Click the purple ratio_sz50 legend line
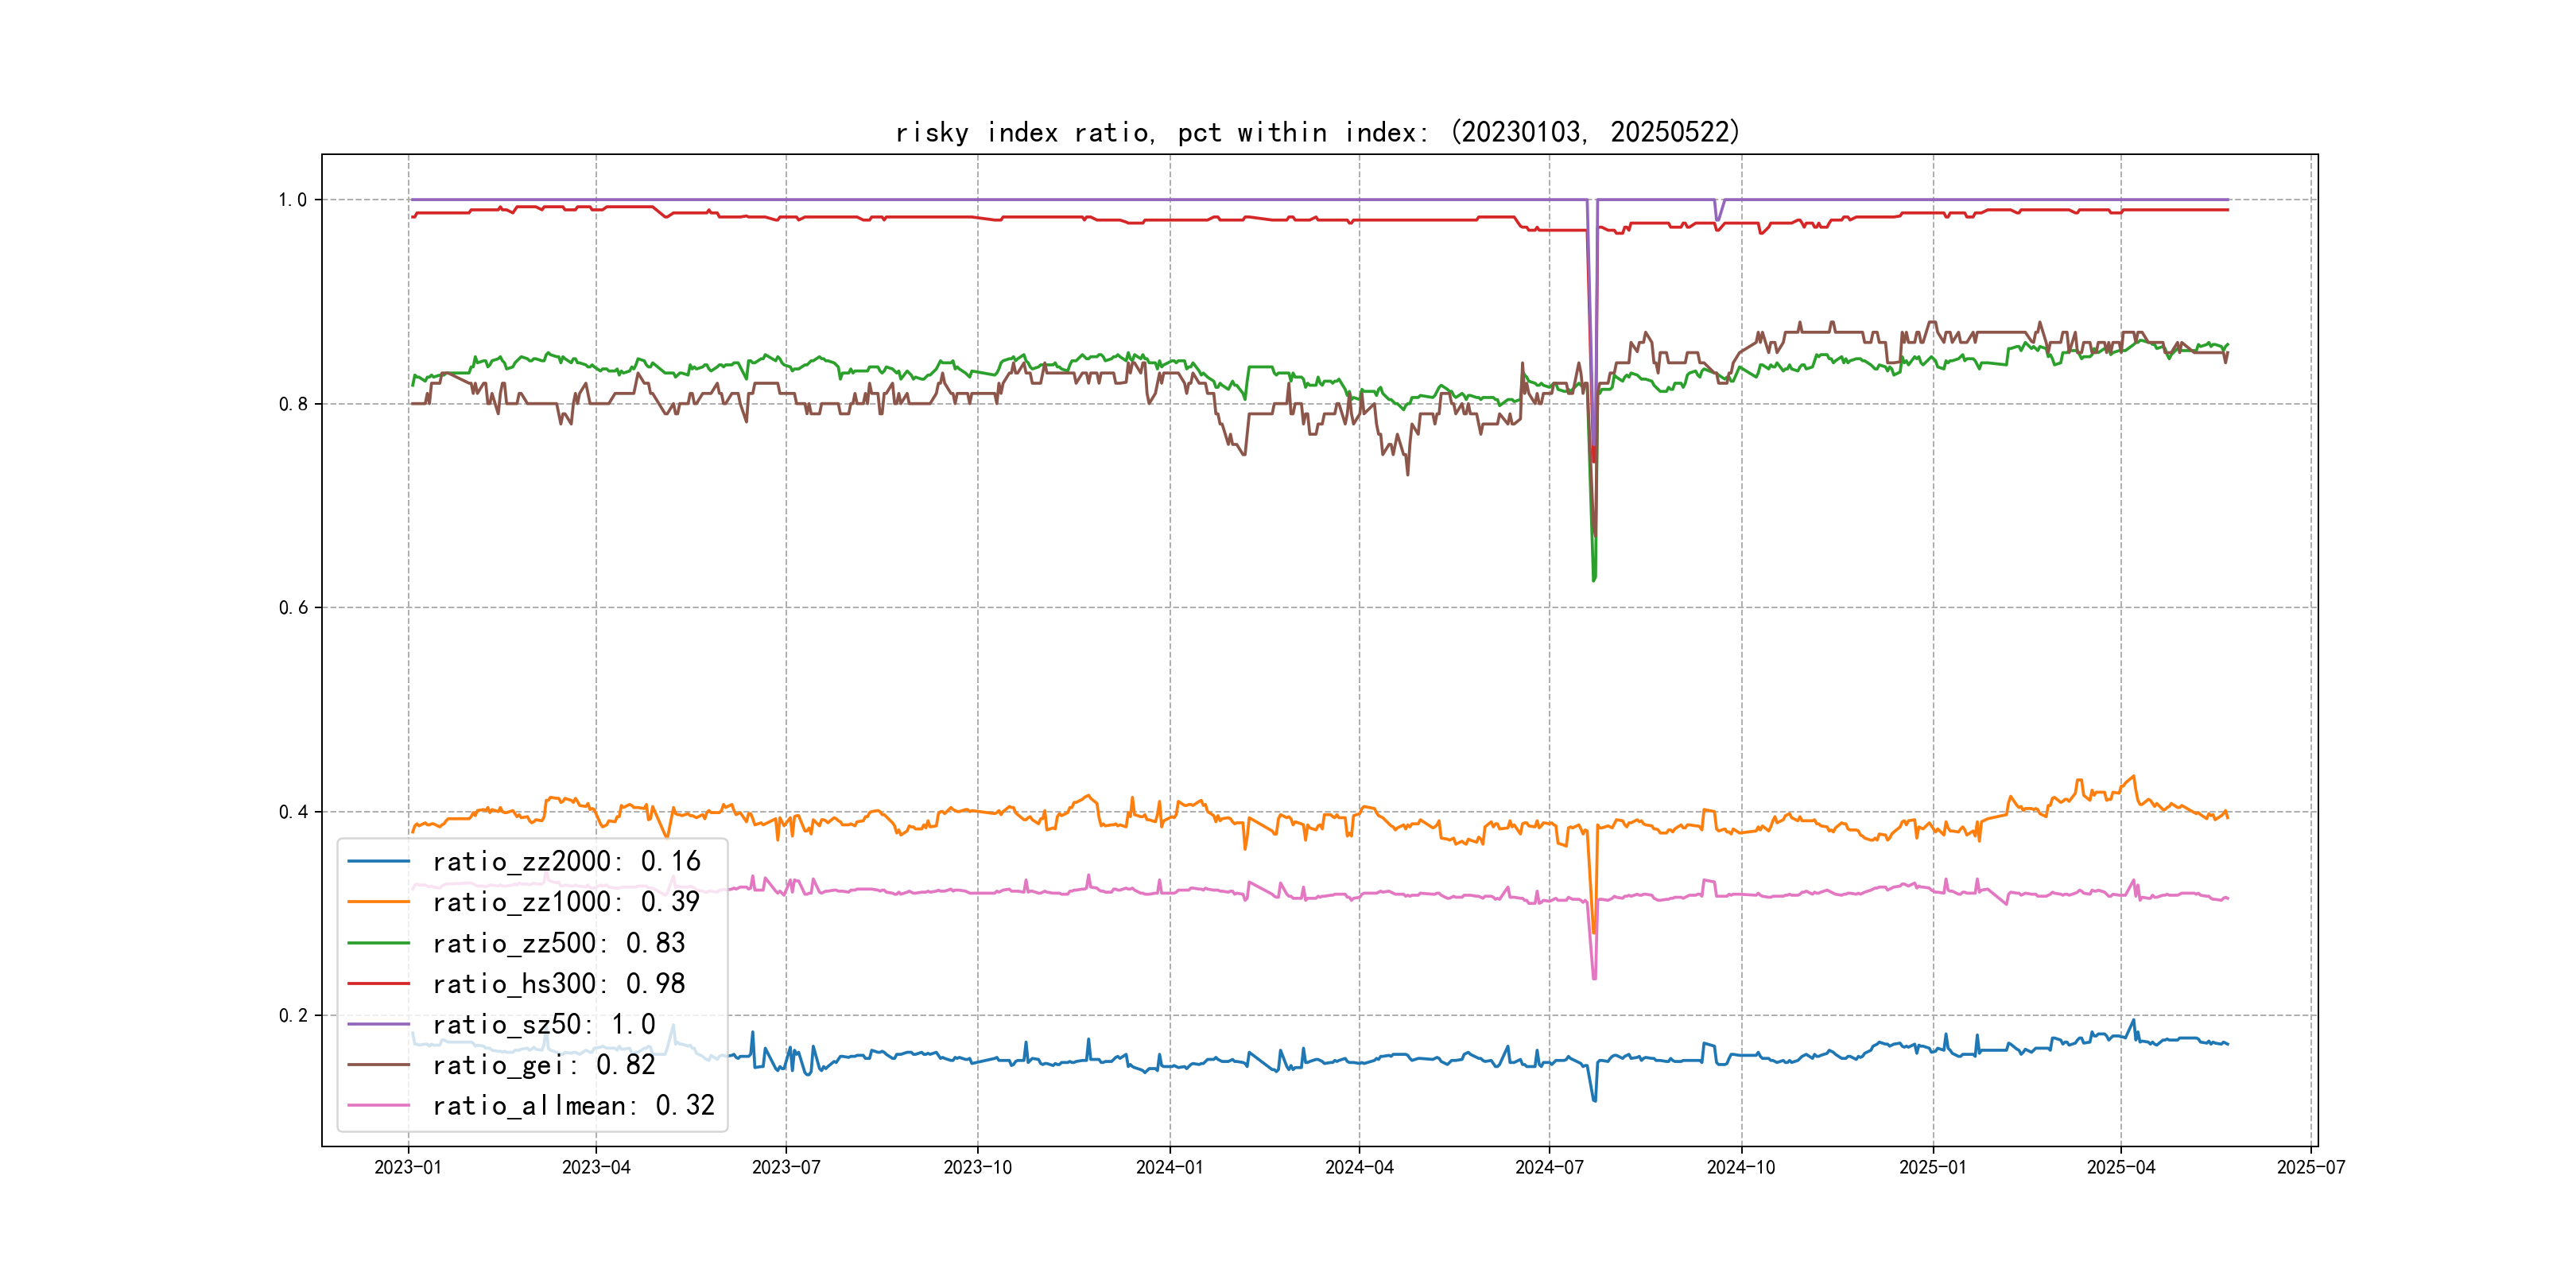This screenshot has width=2576, height=1288. (x=378, y=1024)
